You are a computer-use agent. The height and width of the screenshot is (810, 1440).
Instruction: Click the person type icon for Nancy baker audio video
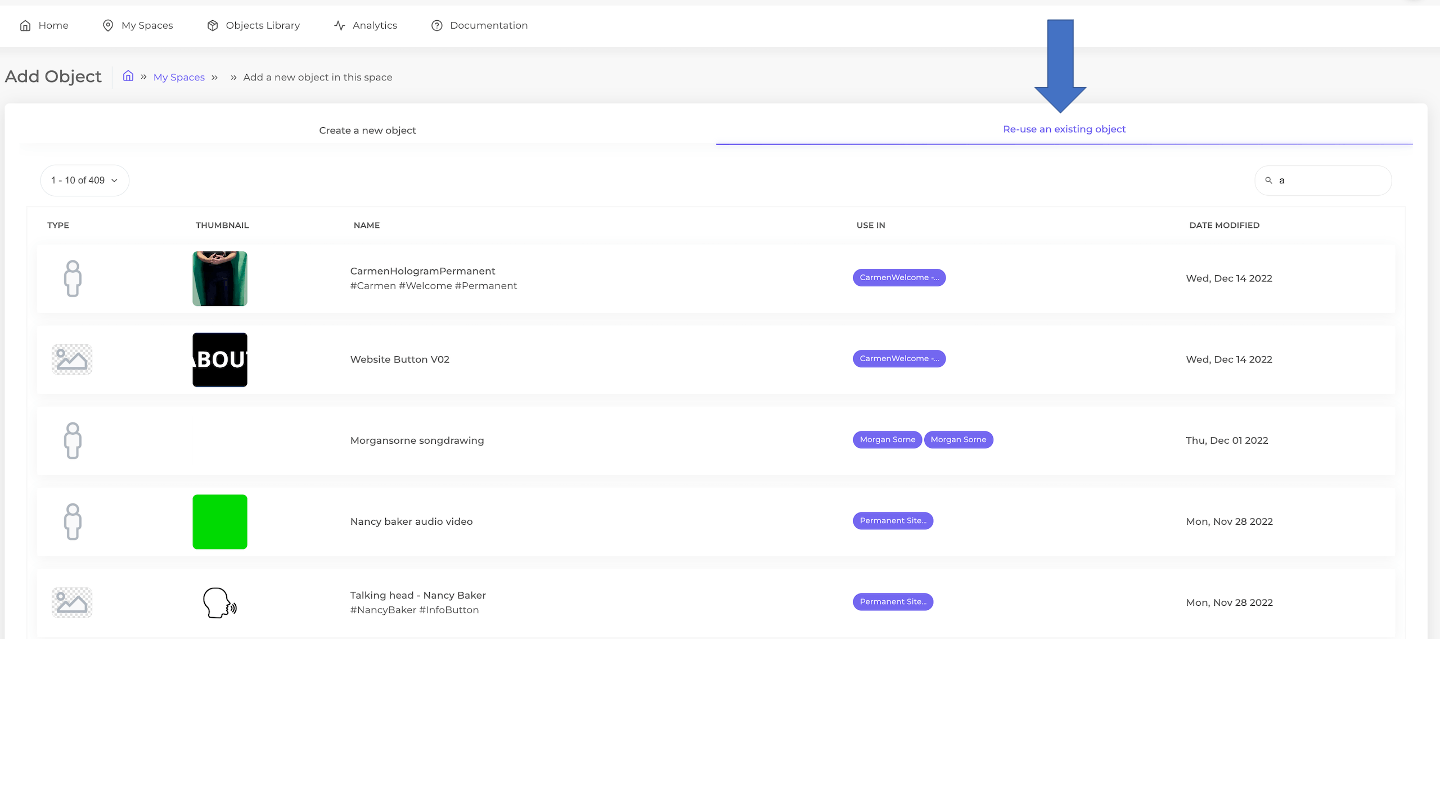point(72,522)
